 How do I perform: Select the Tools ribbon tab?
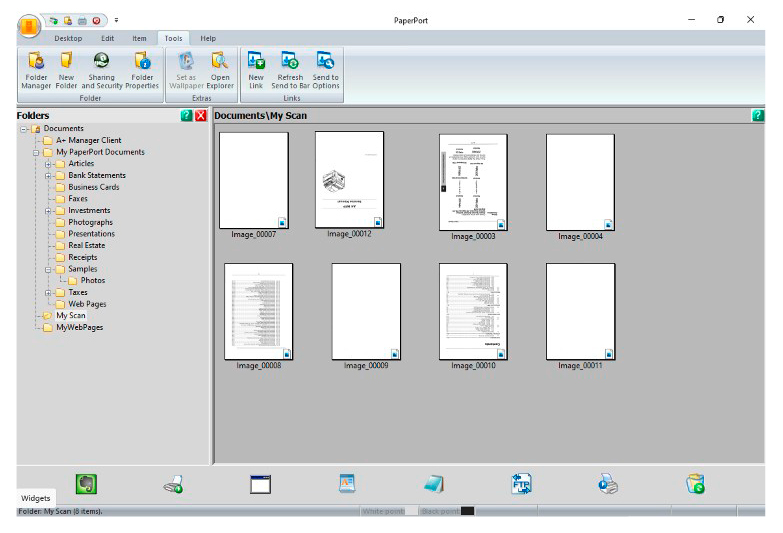pos(173,38)
